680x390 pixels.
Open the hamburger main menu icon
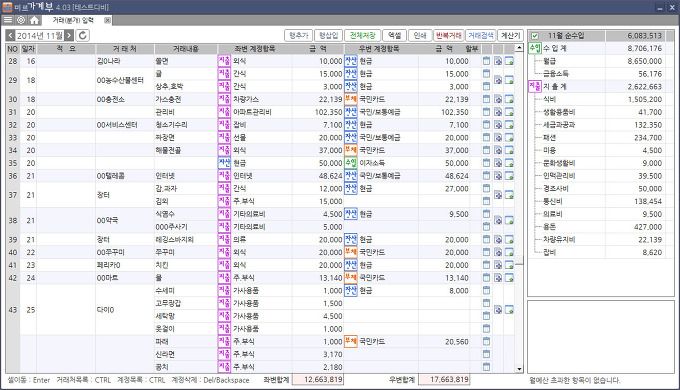point(8,20)
